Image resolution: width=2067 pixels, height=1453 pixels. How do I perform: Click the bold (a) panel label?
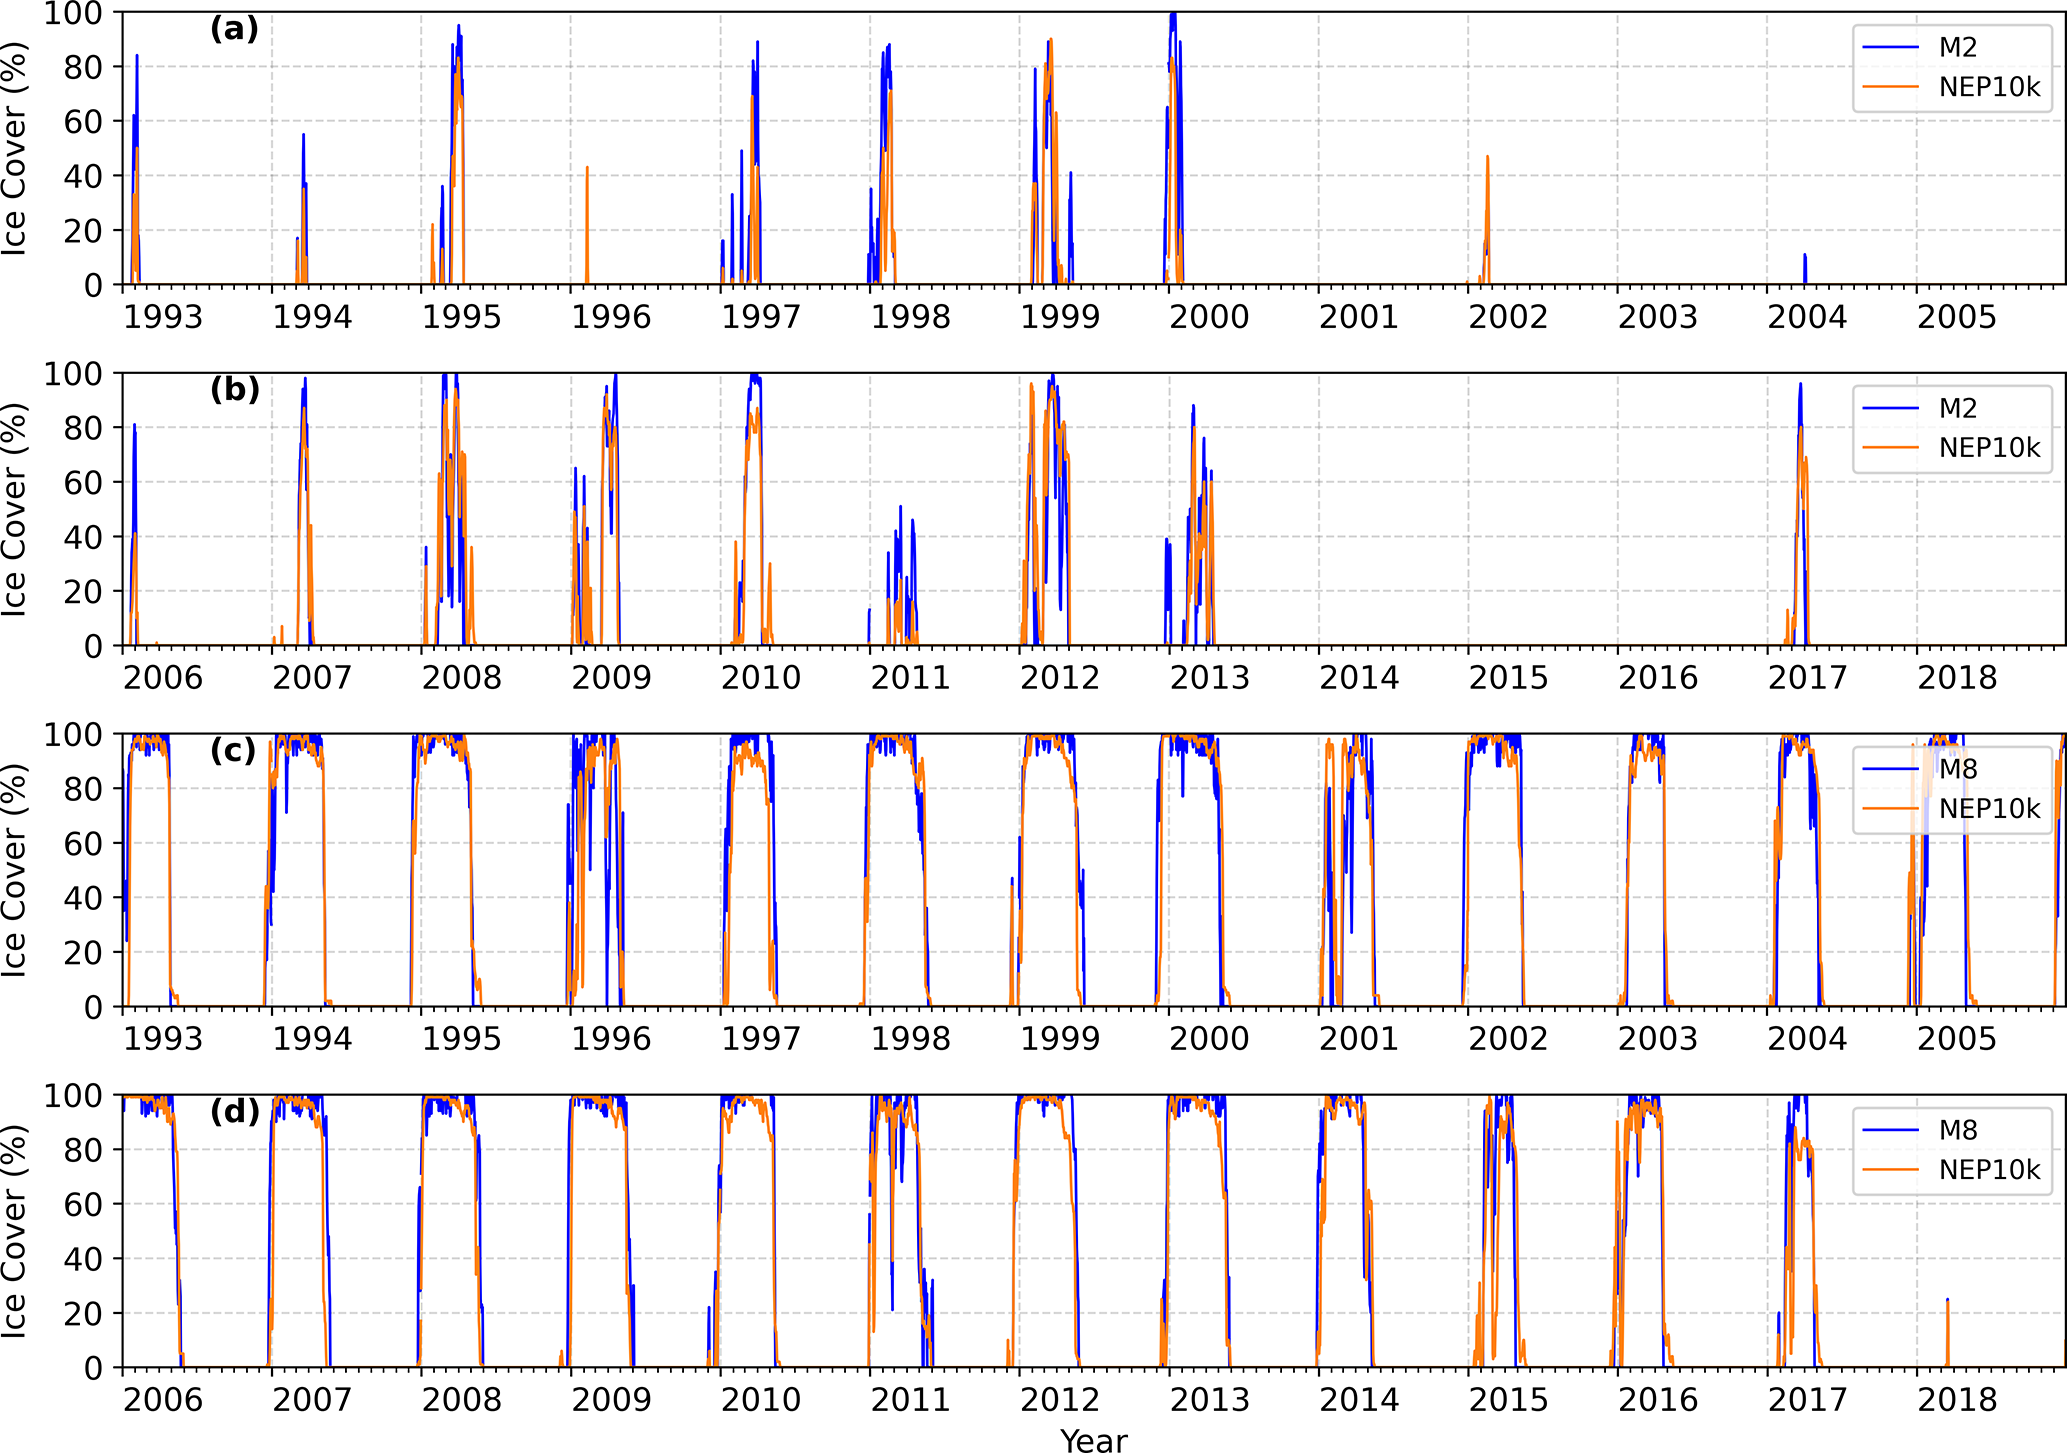pyautogui.click(x=234, y=29)
